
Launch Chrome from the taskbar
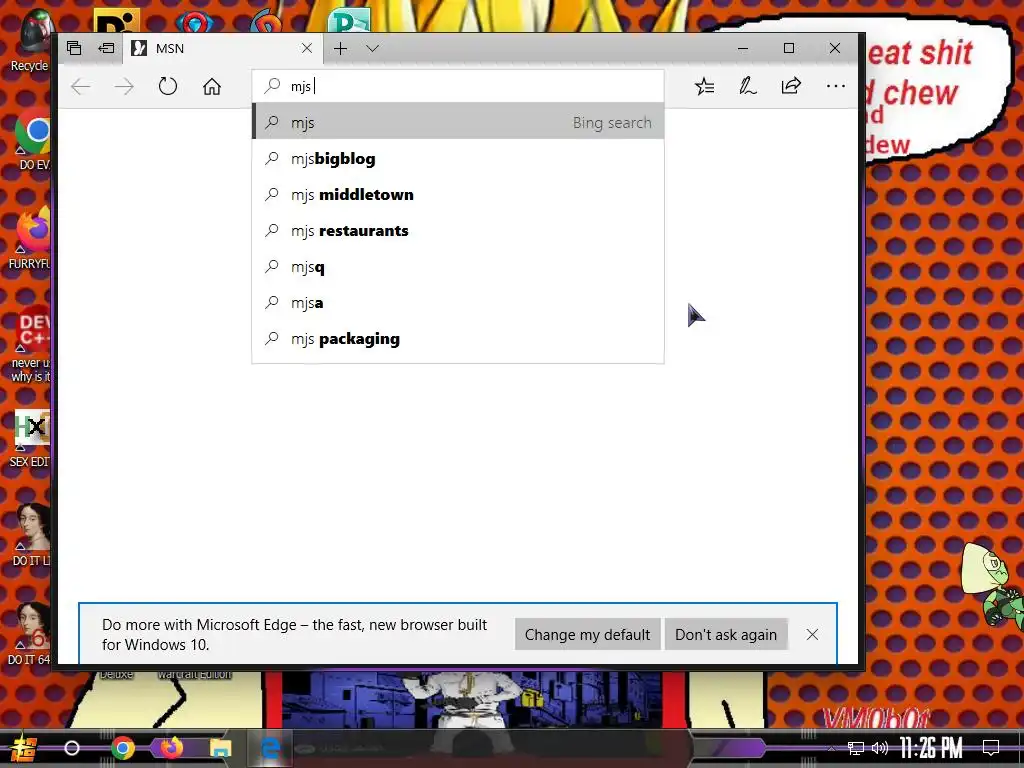click(122, 748)
